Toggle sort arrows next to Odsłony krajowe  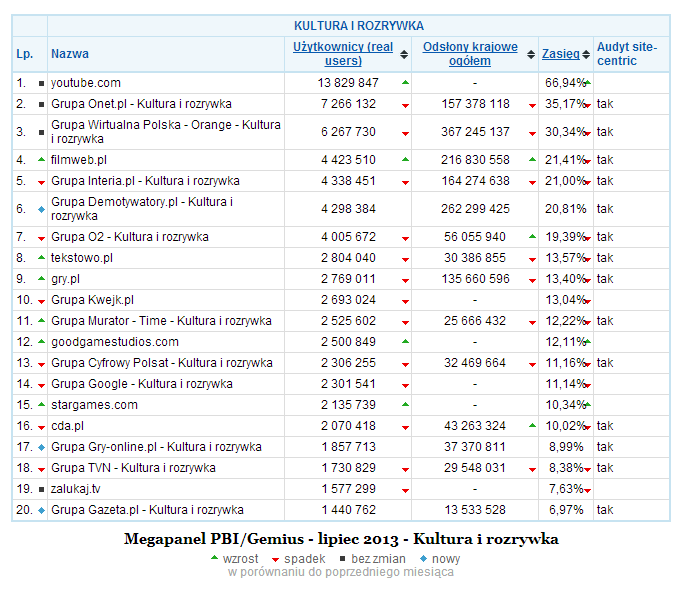[529, 55]
